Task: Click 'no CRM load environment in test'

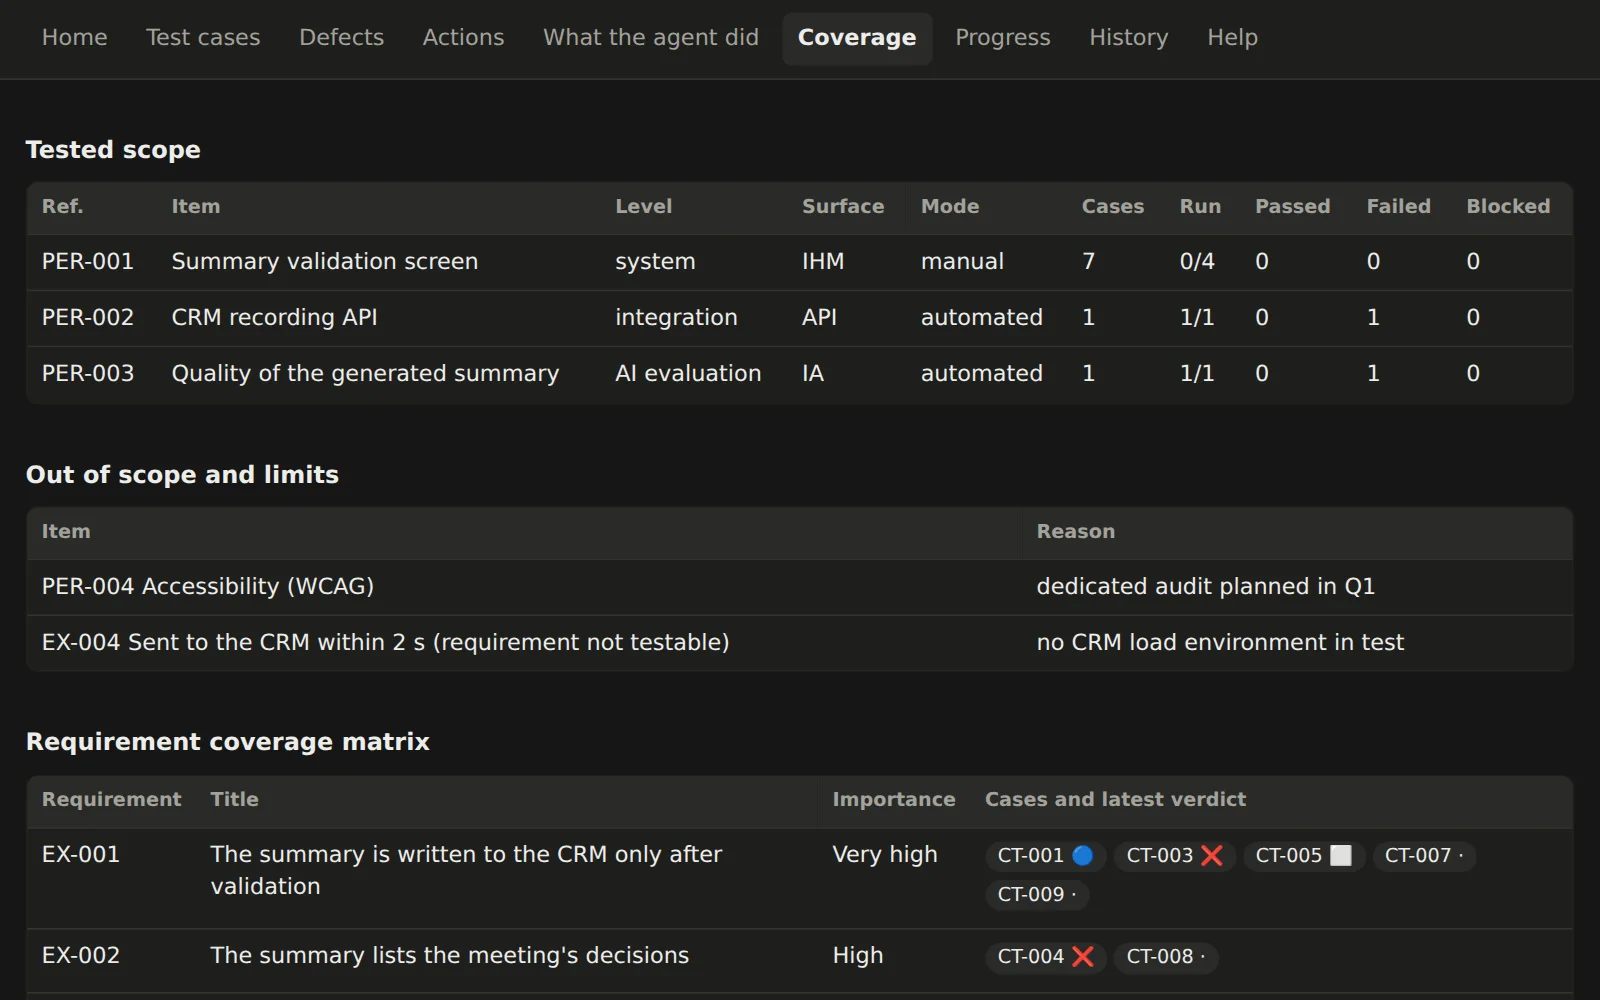Action: [x=1220, y=643]
